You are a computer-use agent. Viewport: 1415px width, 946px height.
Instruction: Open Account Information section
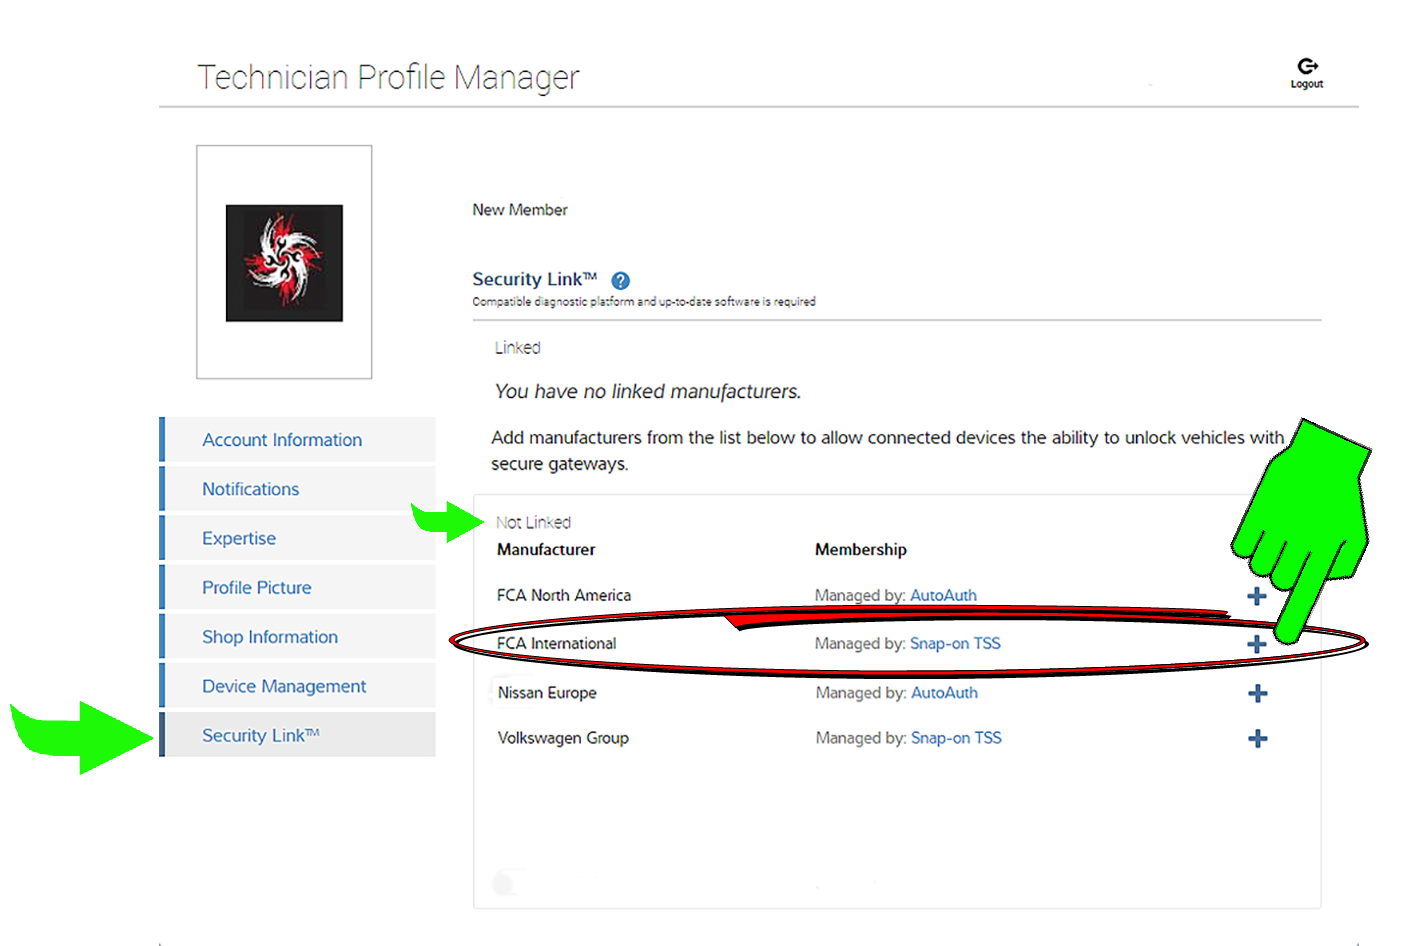[x=282, y=440]
